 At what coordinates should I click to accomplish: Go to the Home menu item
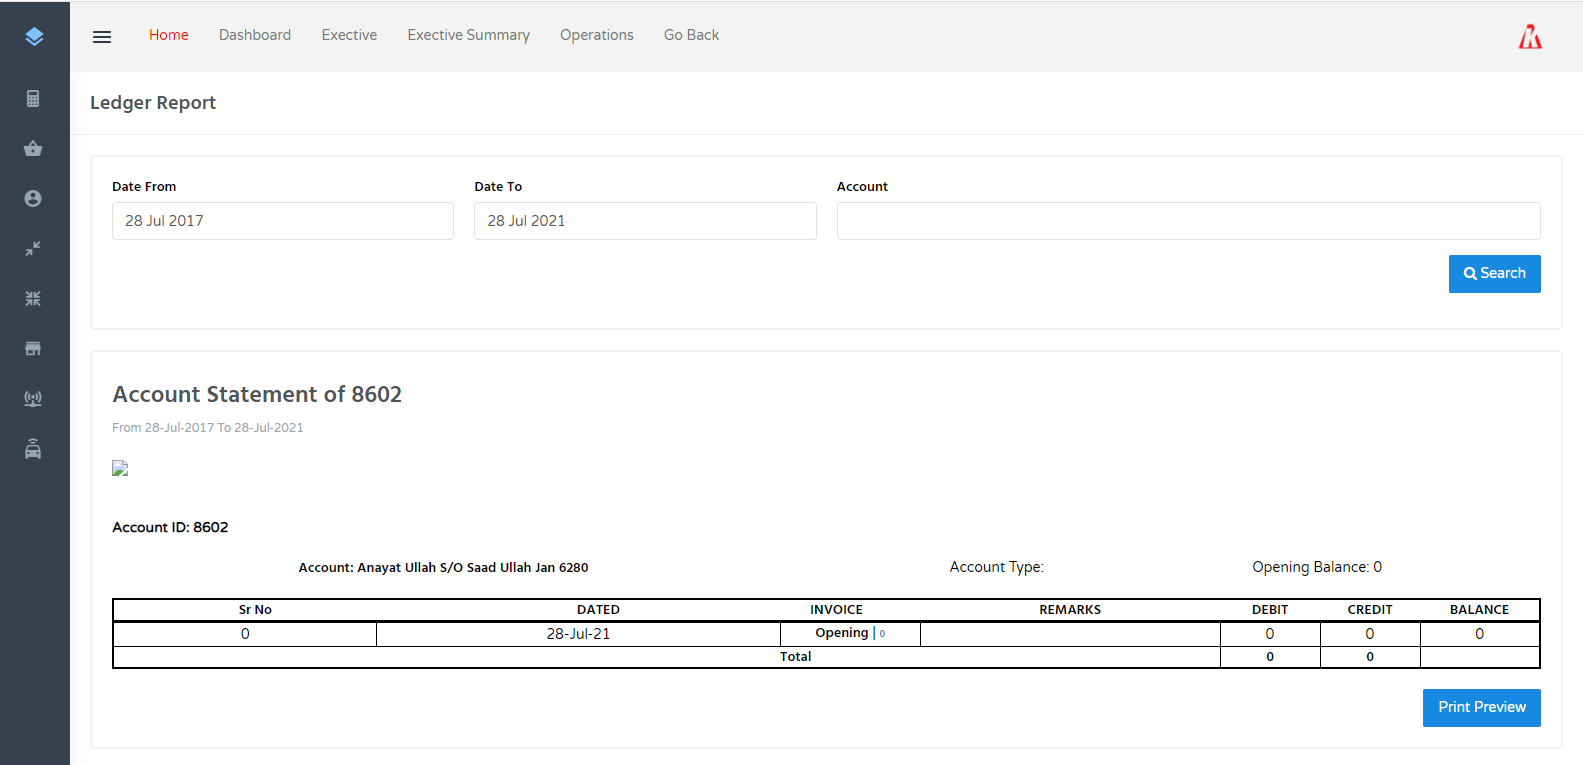click(x=169, y=35)
